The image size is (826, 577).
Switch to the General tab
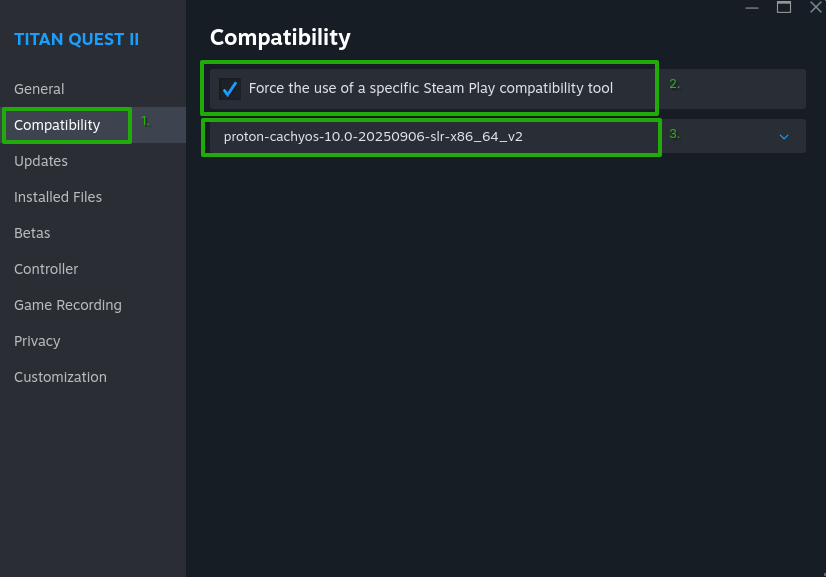coord(40,89)
